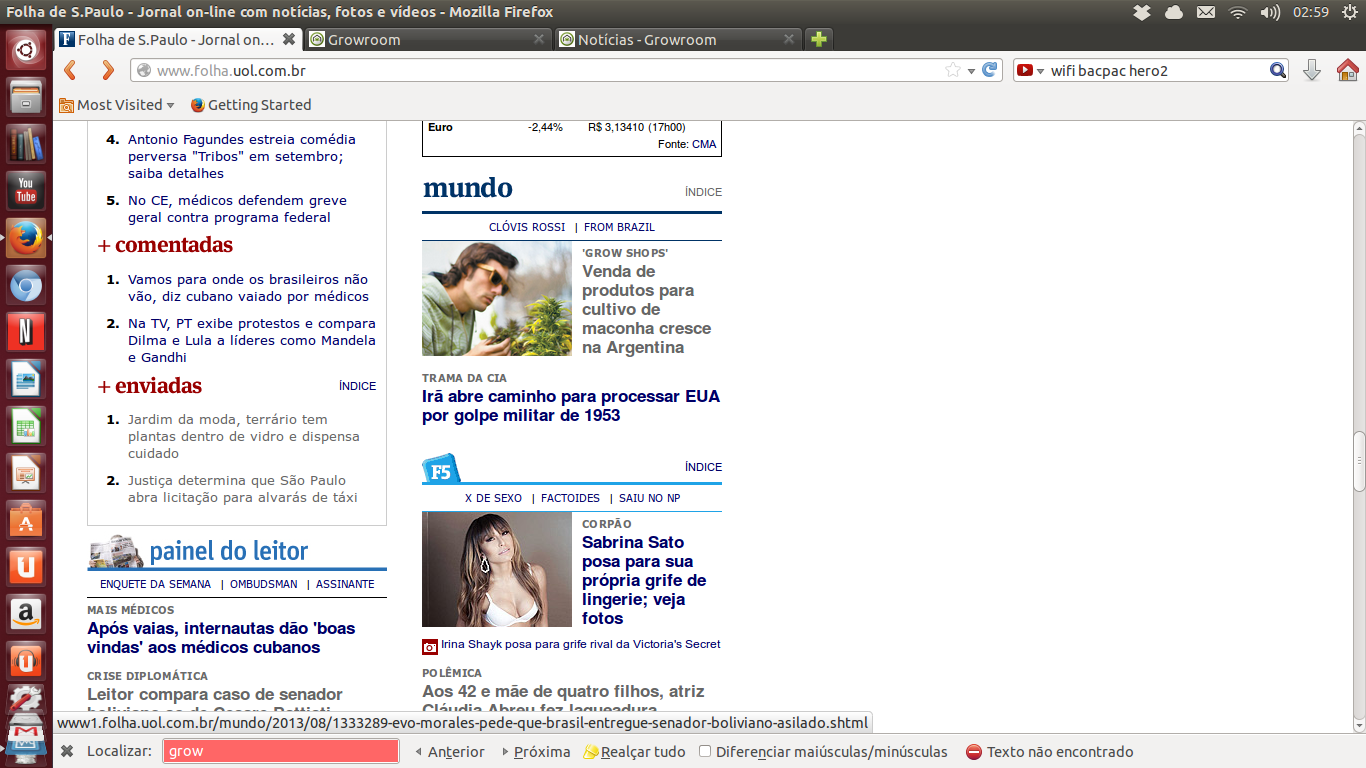Open new tab with plus icon
This screenshot has width=1366, height=768.
(819, 39)
